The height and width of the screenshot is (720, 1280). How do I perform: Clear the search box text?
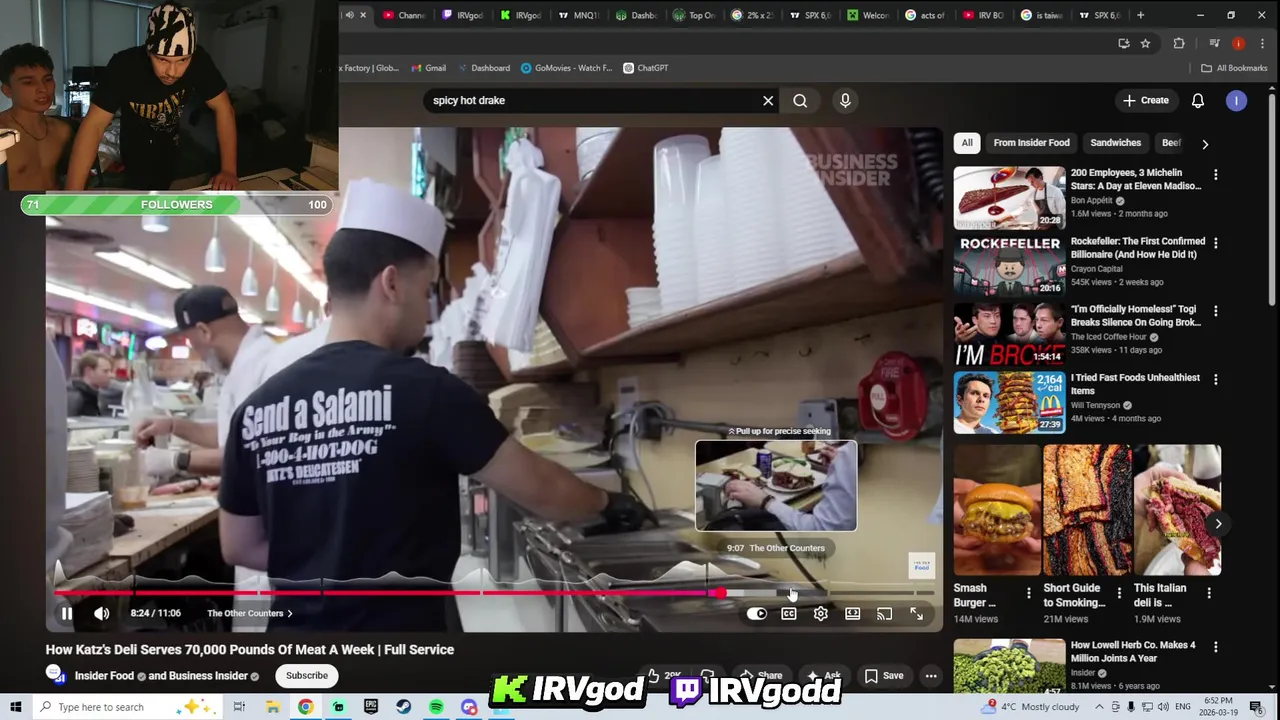768,101
